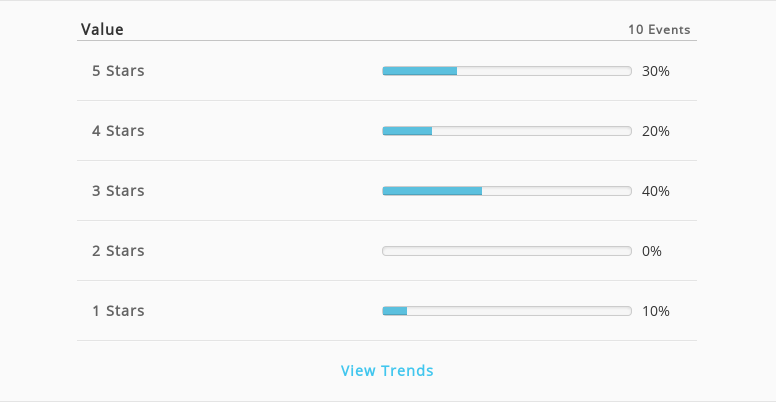Select the 4 Stars row label

pyautogui.click(x=118, y=131)
